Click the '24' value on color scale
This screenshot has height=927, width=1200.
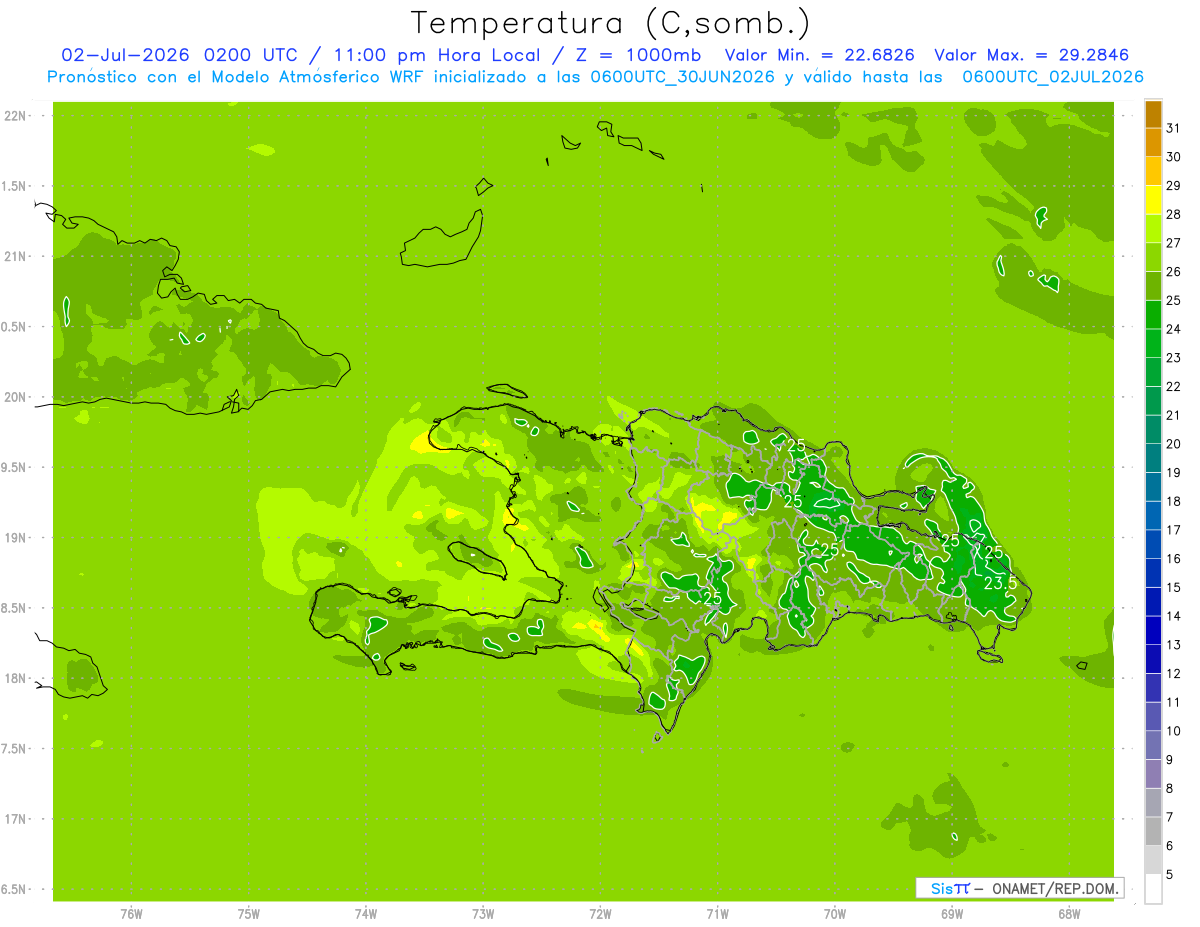pos(1174,329)
